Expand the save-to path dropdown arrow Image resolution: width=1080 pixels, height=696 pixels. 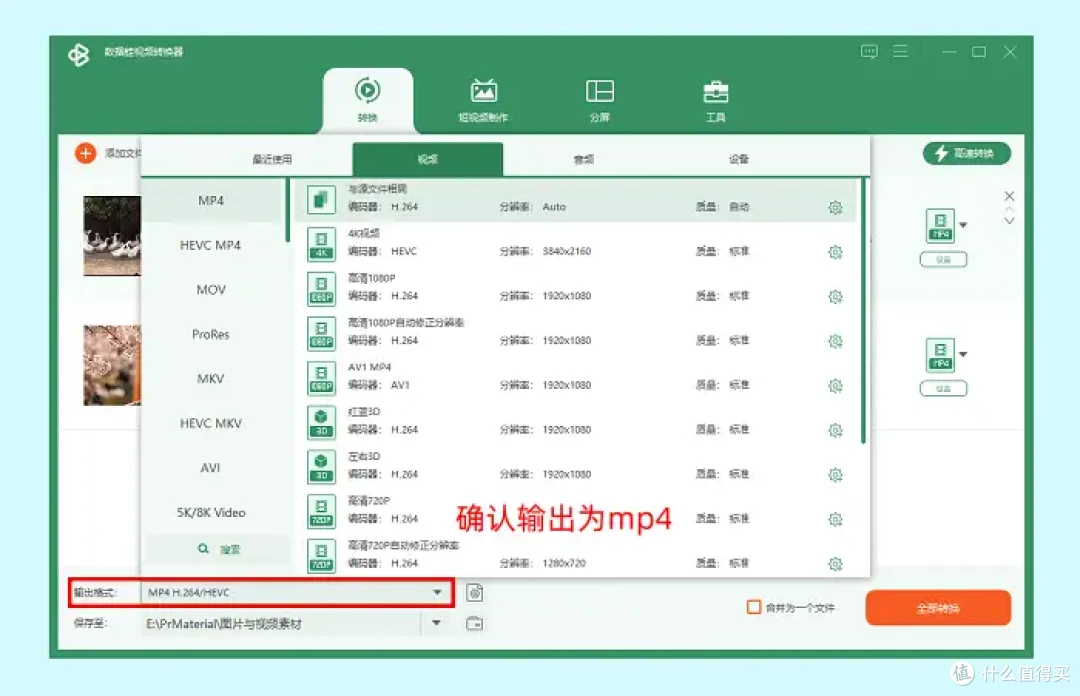pyautogui.click(x=436, y=623)
